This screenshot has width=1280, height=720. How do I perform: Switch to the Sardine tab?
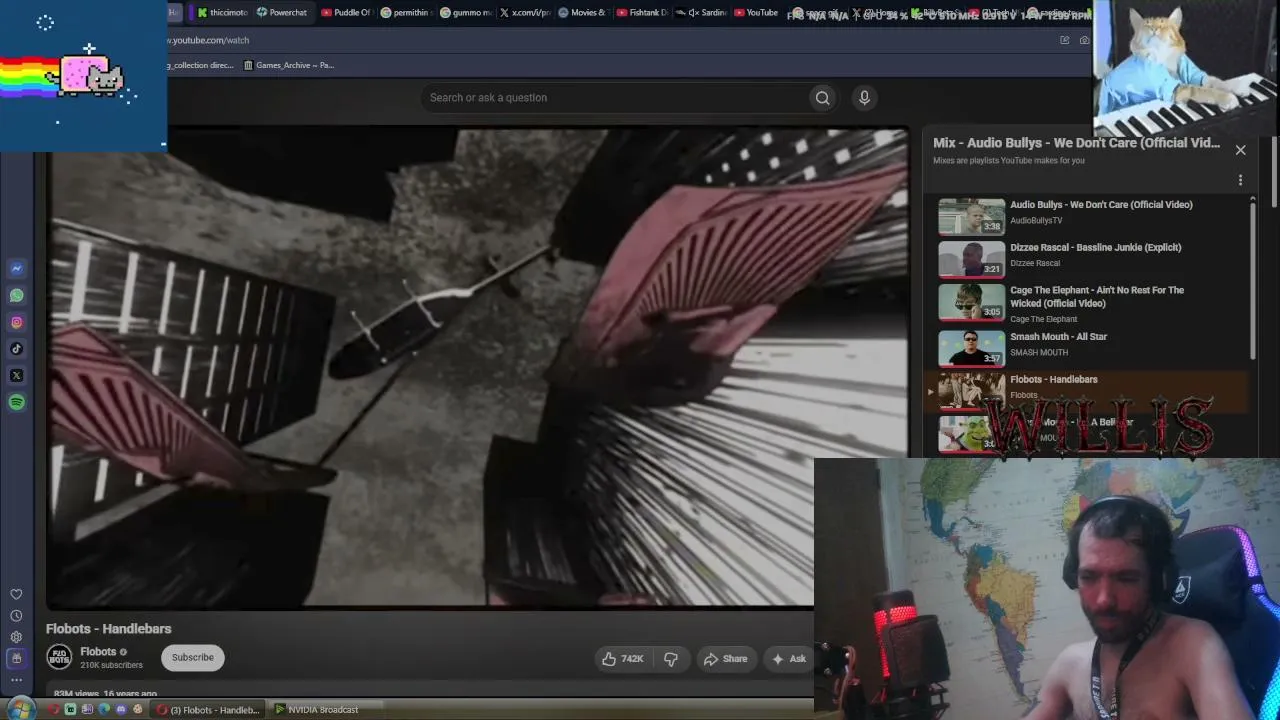(x=701, y=13)
